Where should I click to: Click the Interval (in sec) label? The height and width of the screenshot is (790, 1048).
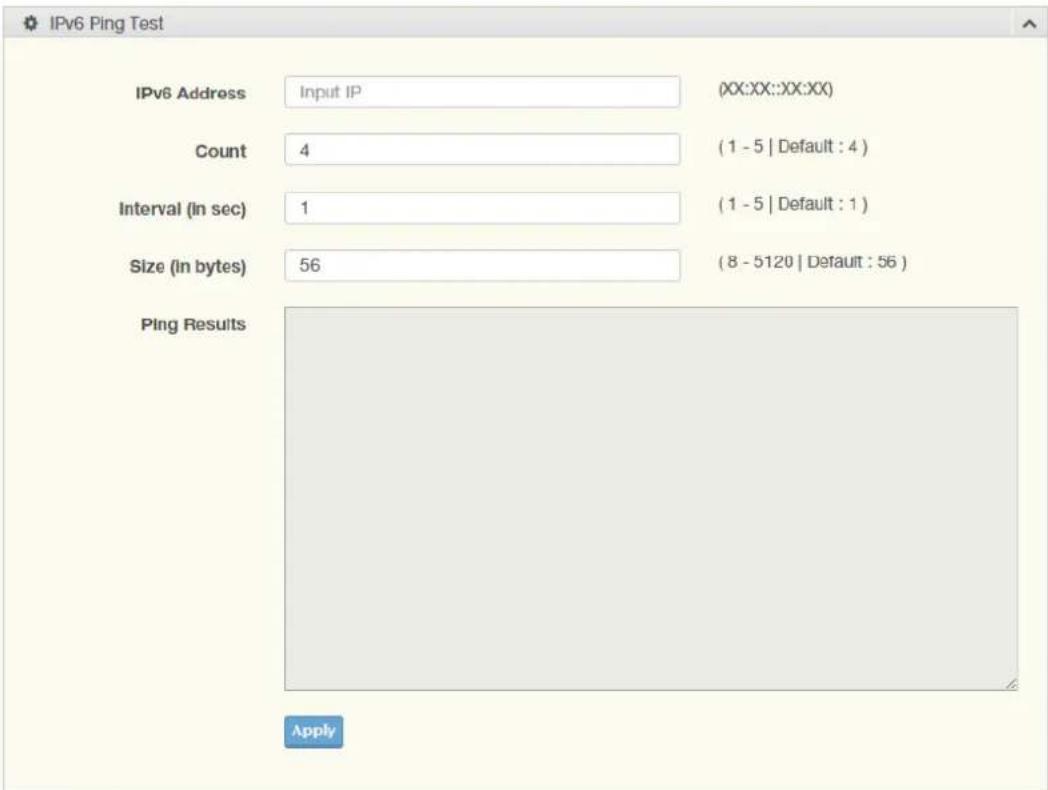[x=182, y=209]
